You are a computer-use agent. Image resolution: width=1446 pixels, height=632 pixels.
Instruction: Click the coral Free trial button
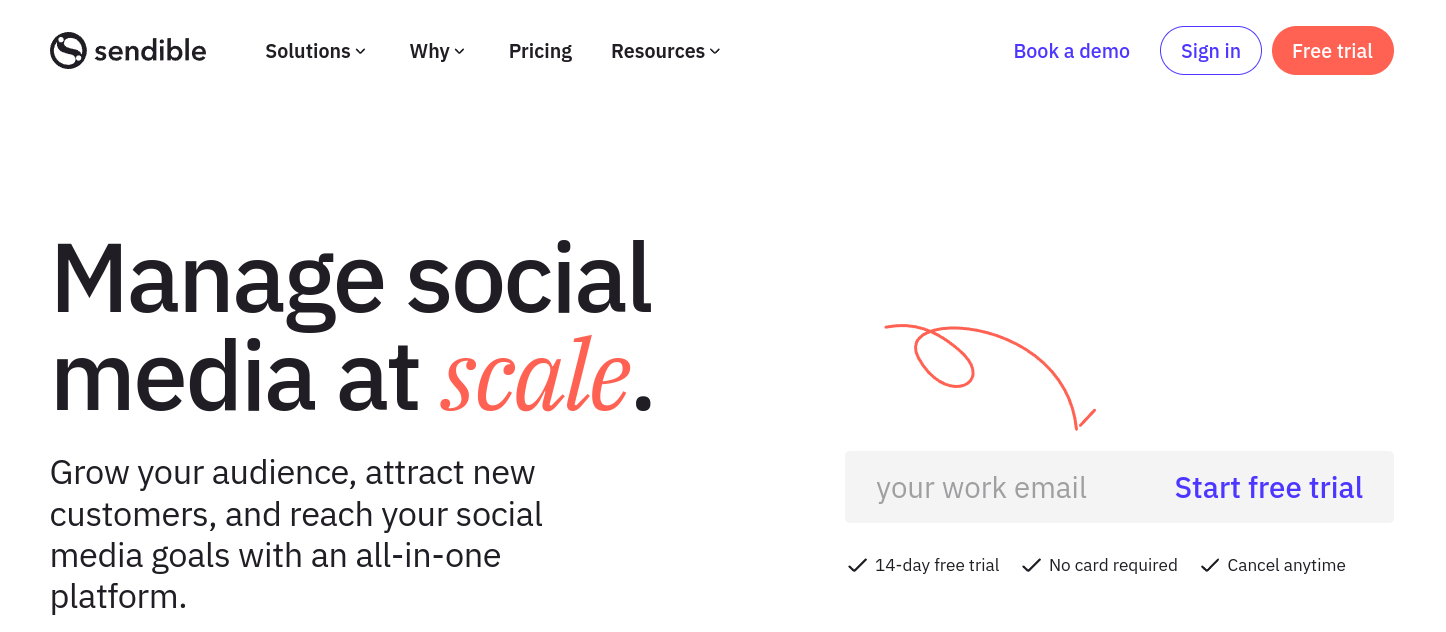click(x=1332, y=50)
